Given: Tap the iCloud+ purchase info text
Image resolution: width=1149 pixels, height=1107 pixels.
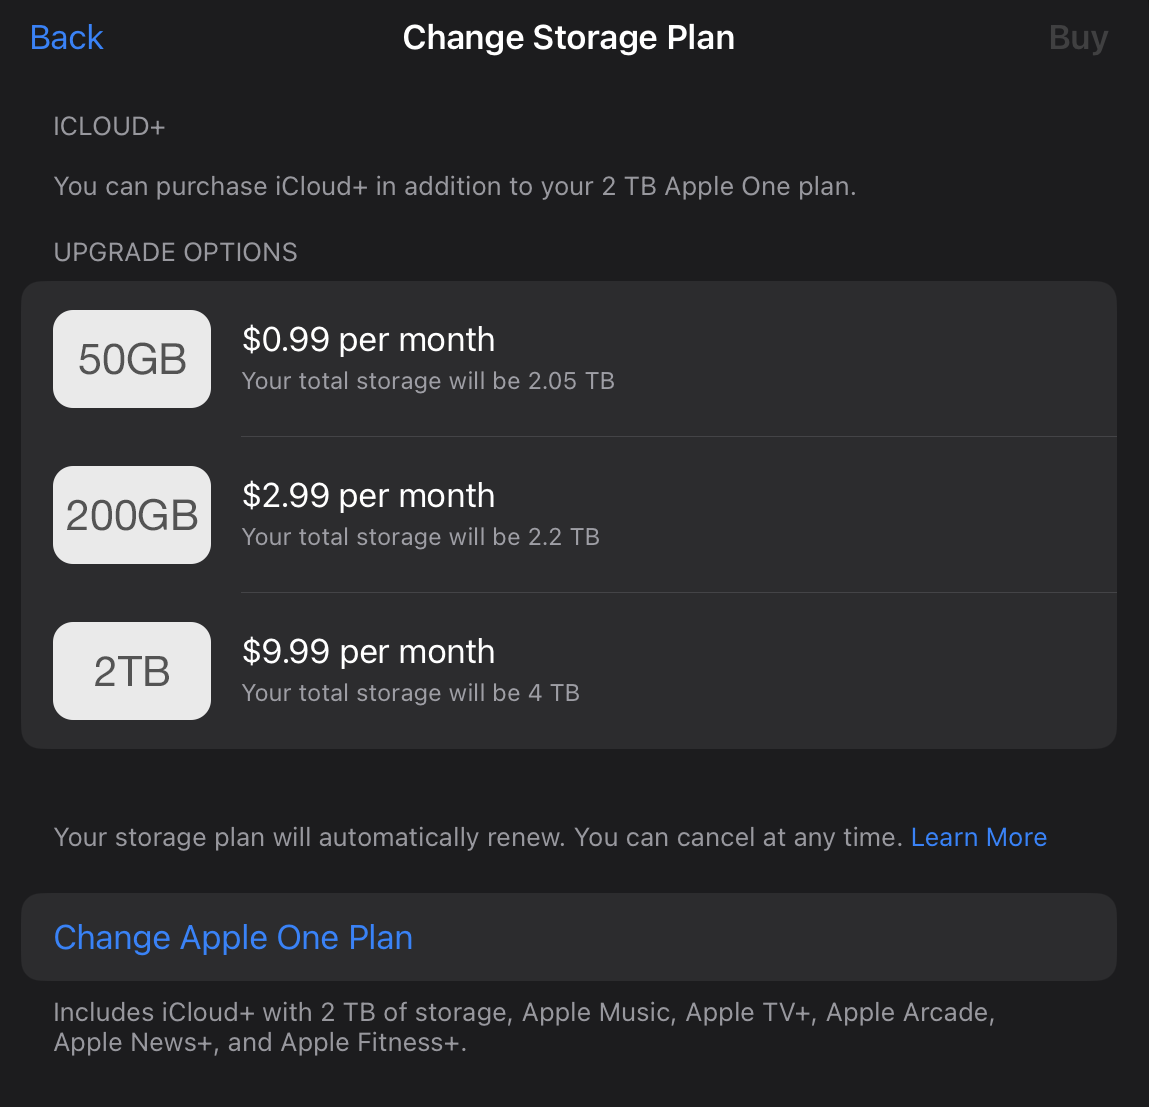Looking at the screenshot, I should coord(454,187).
